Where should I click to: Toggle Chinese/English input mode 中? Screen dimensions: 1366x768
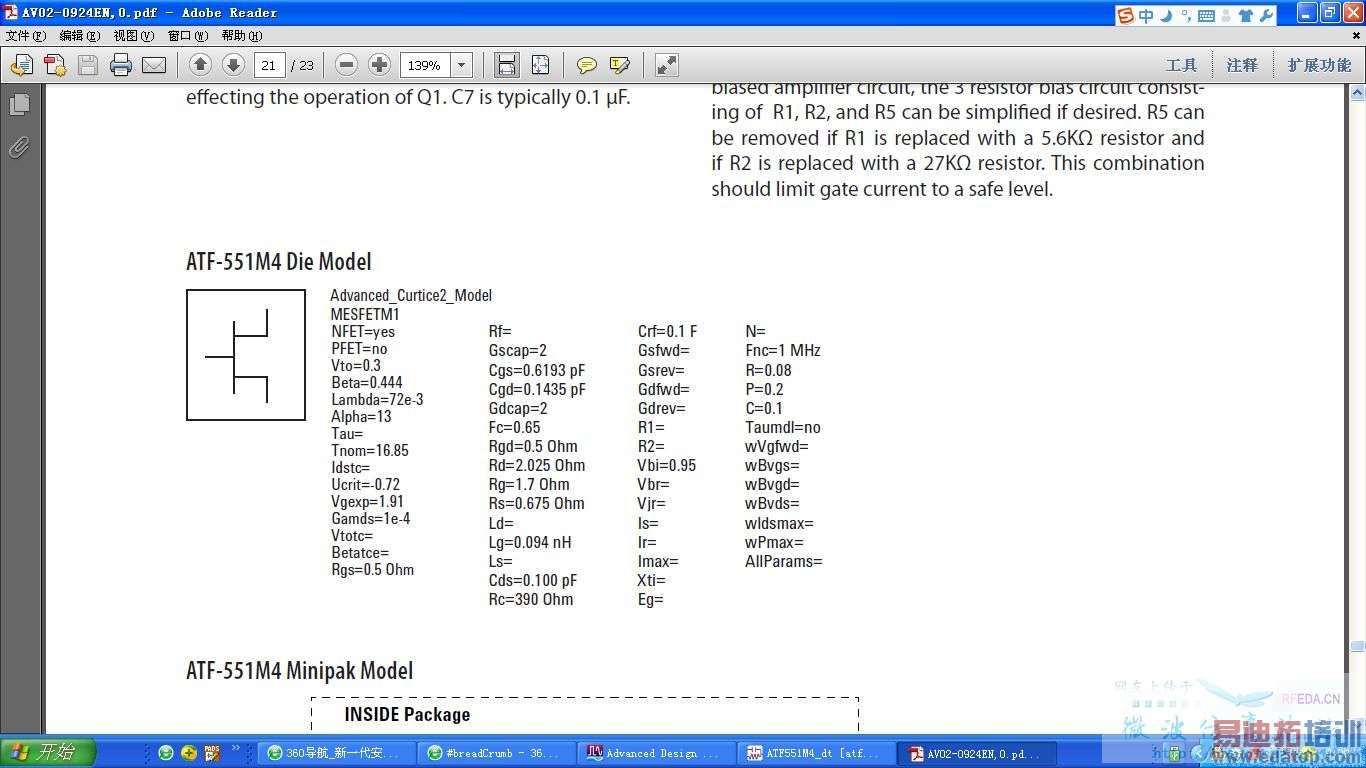click(1146, 15)
